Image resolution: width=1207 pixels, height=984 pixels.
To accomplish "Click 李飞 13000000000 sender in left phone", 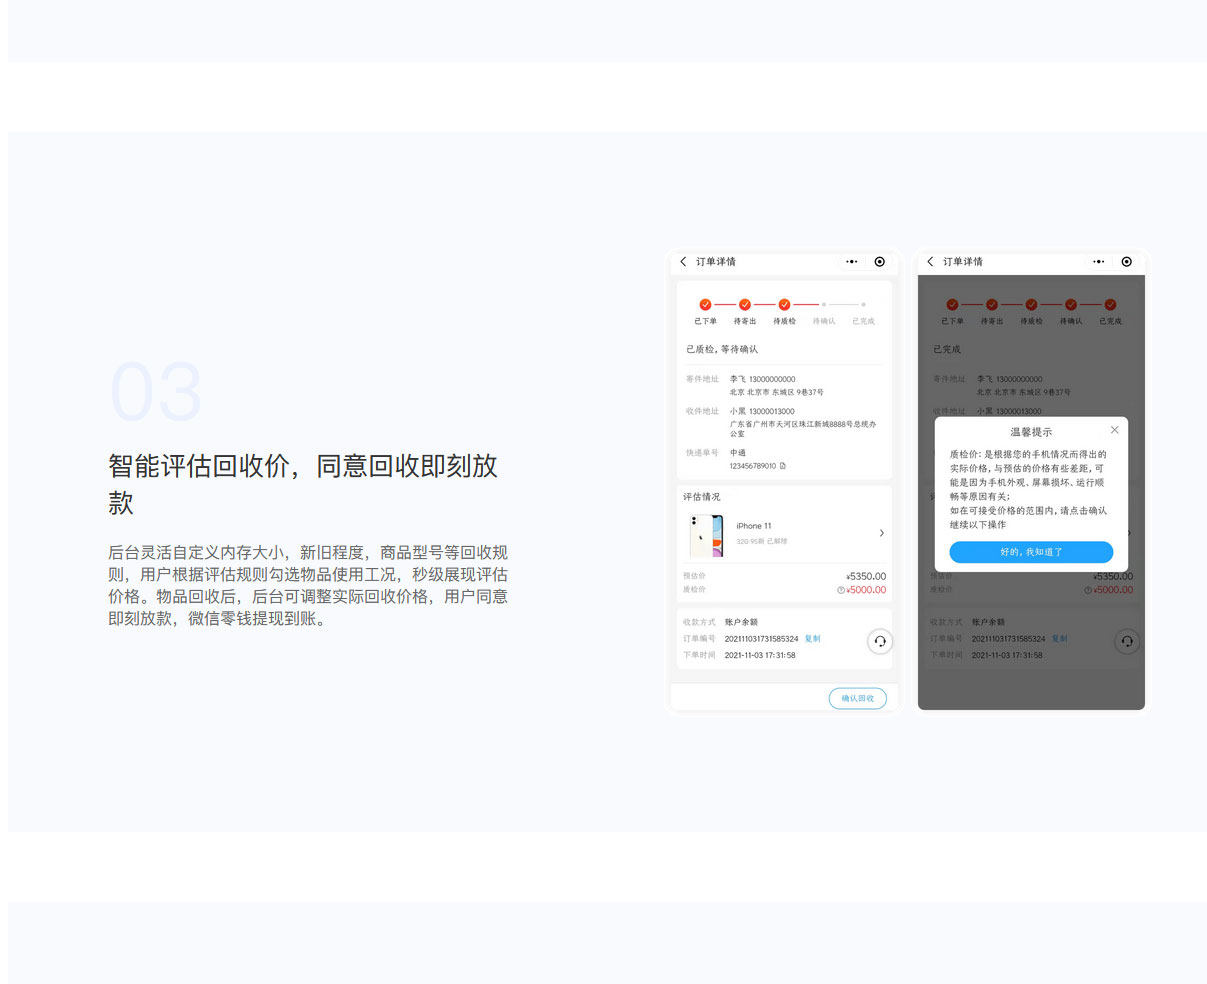I will pyautogui.click(x=763, y=379).
